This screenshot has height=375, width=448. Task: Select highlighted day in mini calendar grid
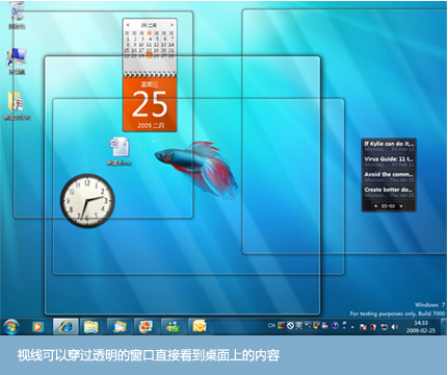point(150,55)
